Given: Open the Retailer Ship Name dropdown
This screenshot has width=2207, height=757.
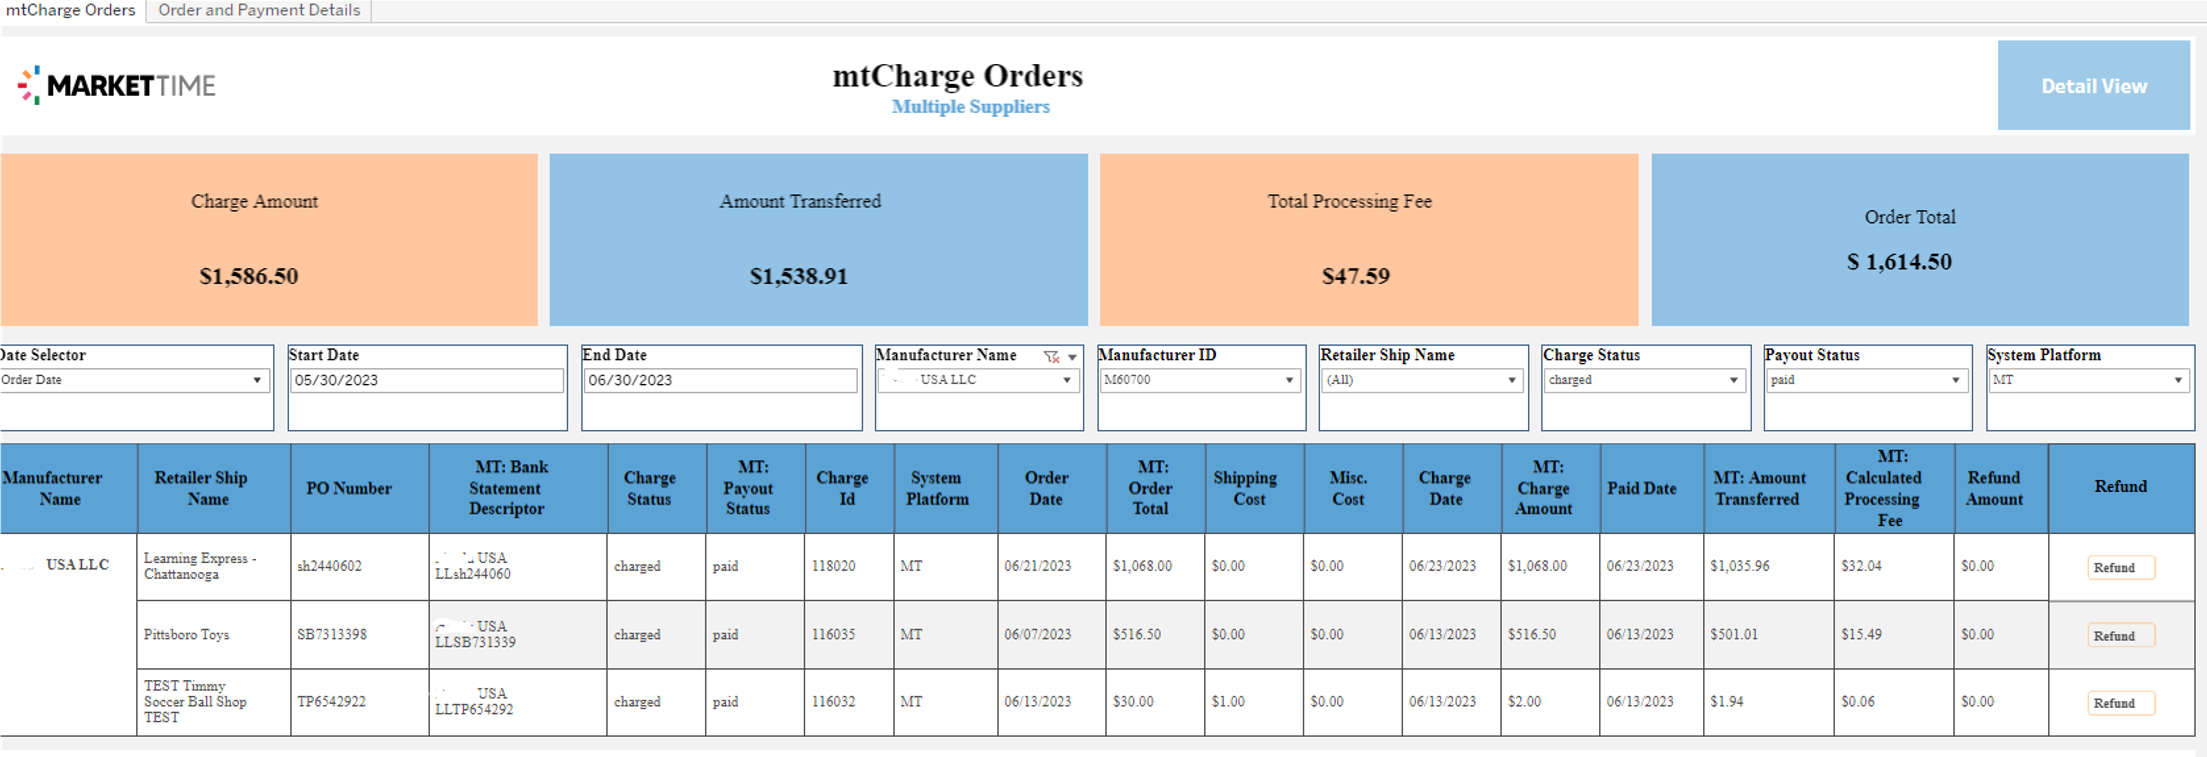Looking at the screenshot, I should [1422, 380].
